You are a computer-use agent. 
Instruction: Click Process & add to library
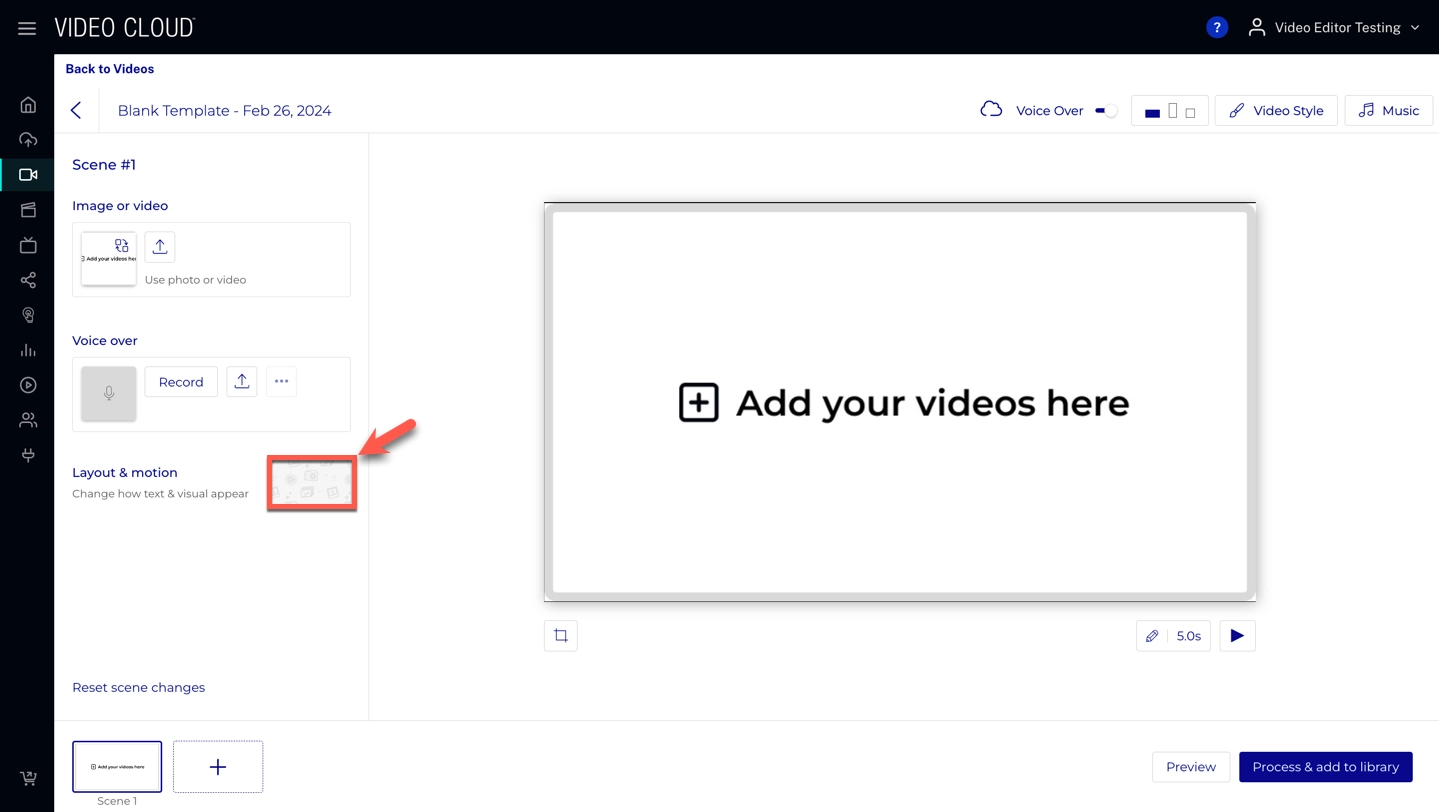tap(1325, 767)
